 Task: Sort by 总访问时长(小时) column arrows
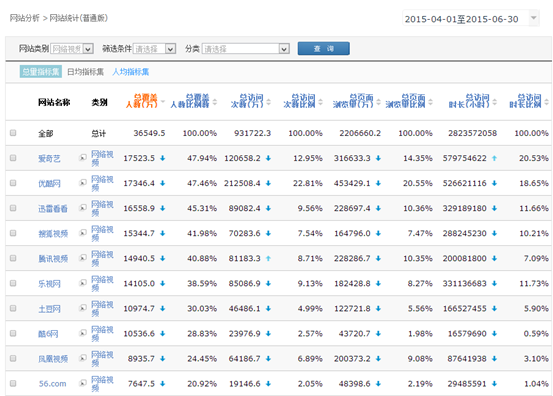click(x=494, y=102)
